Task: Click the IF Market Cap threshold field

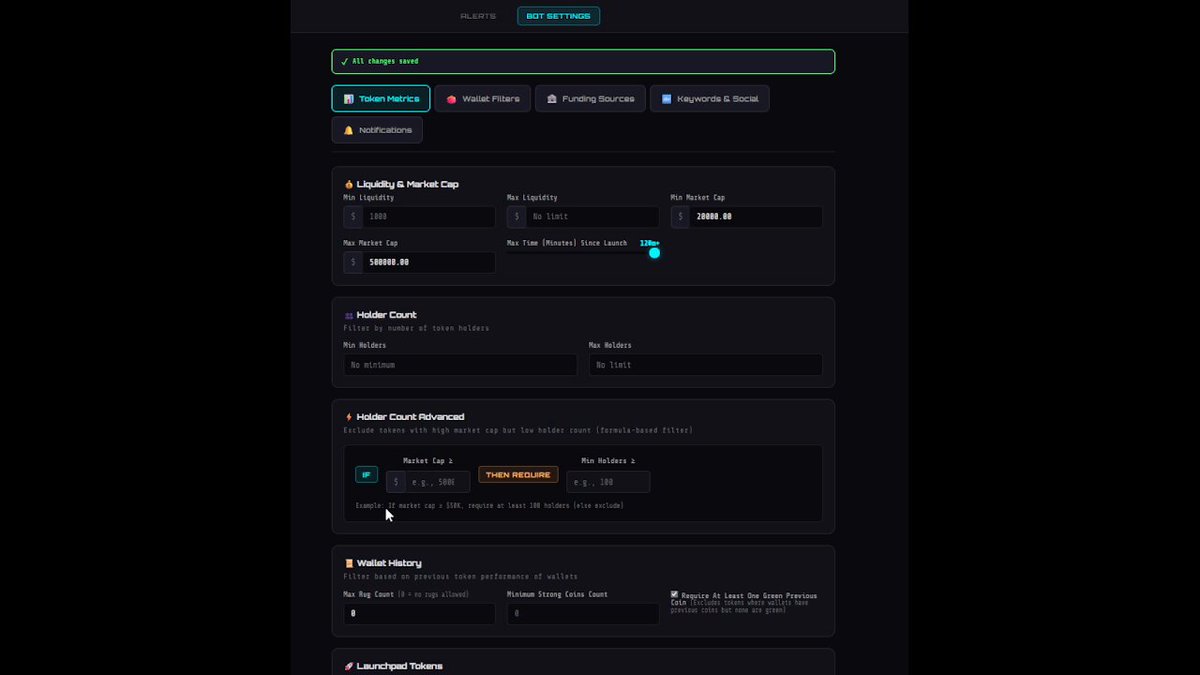Action: 437,482
